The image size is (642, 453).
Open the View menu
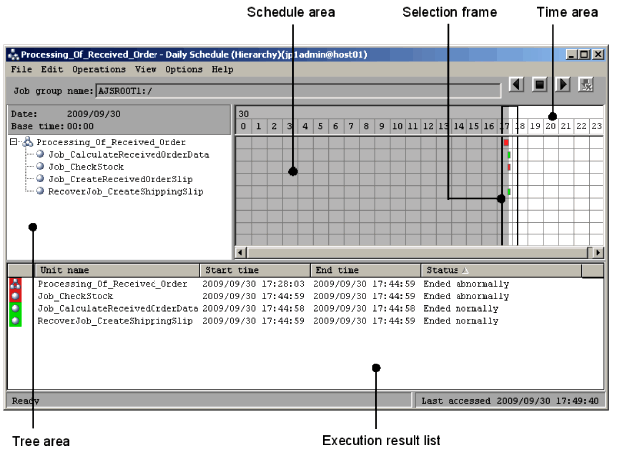(145, 69)
